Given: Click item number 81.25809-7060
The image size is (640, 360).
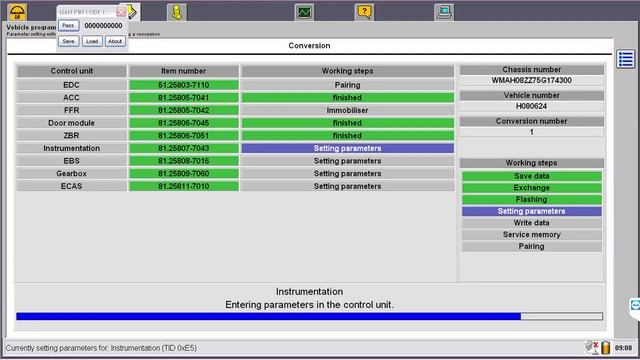Looking at the screenshot, I should click(184, 173).
